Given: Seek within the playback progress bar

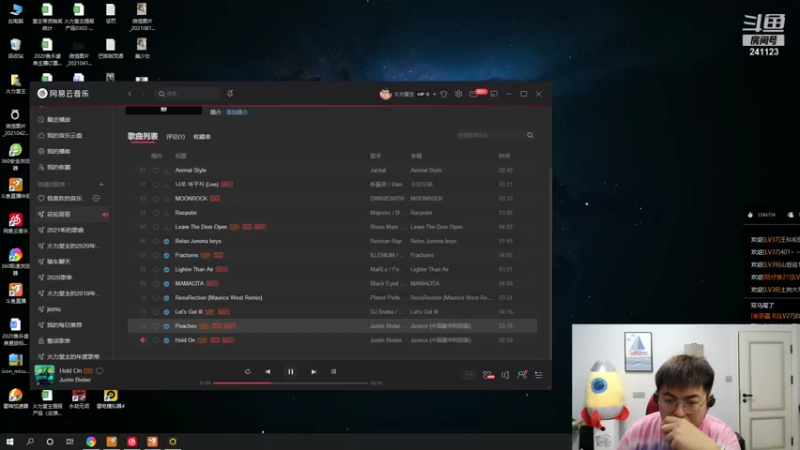Looking at the screenshot, I should pyautogui.click(x=290, y=383).
